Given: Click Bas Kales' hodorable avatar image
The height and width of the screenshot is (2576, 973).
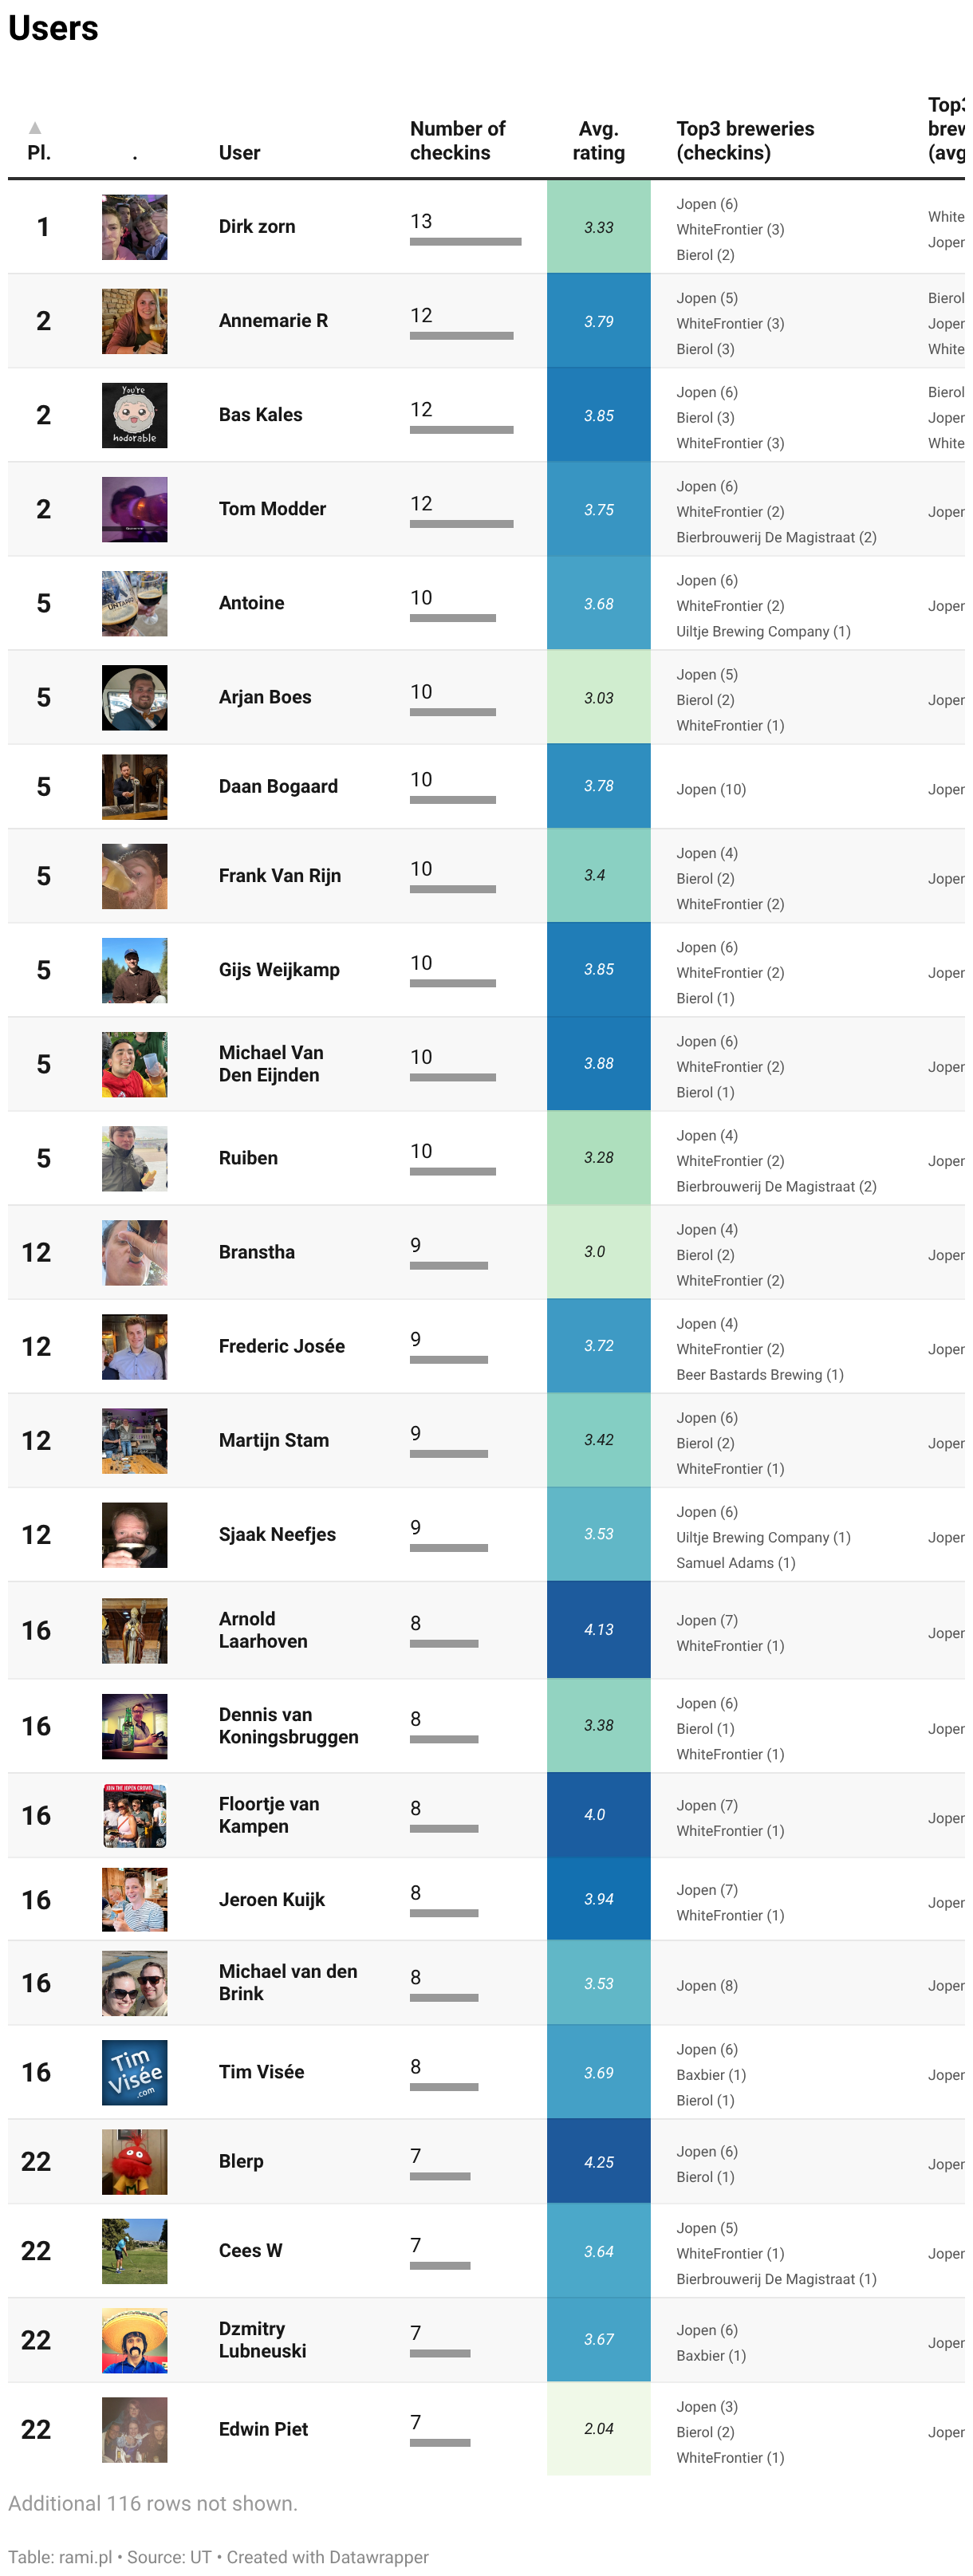Looking at the screenshot, I should point(134,415).
